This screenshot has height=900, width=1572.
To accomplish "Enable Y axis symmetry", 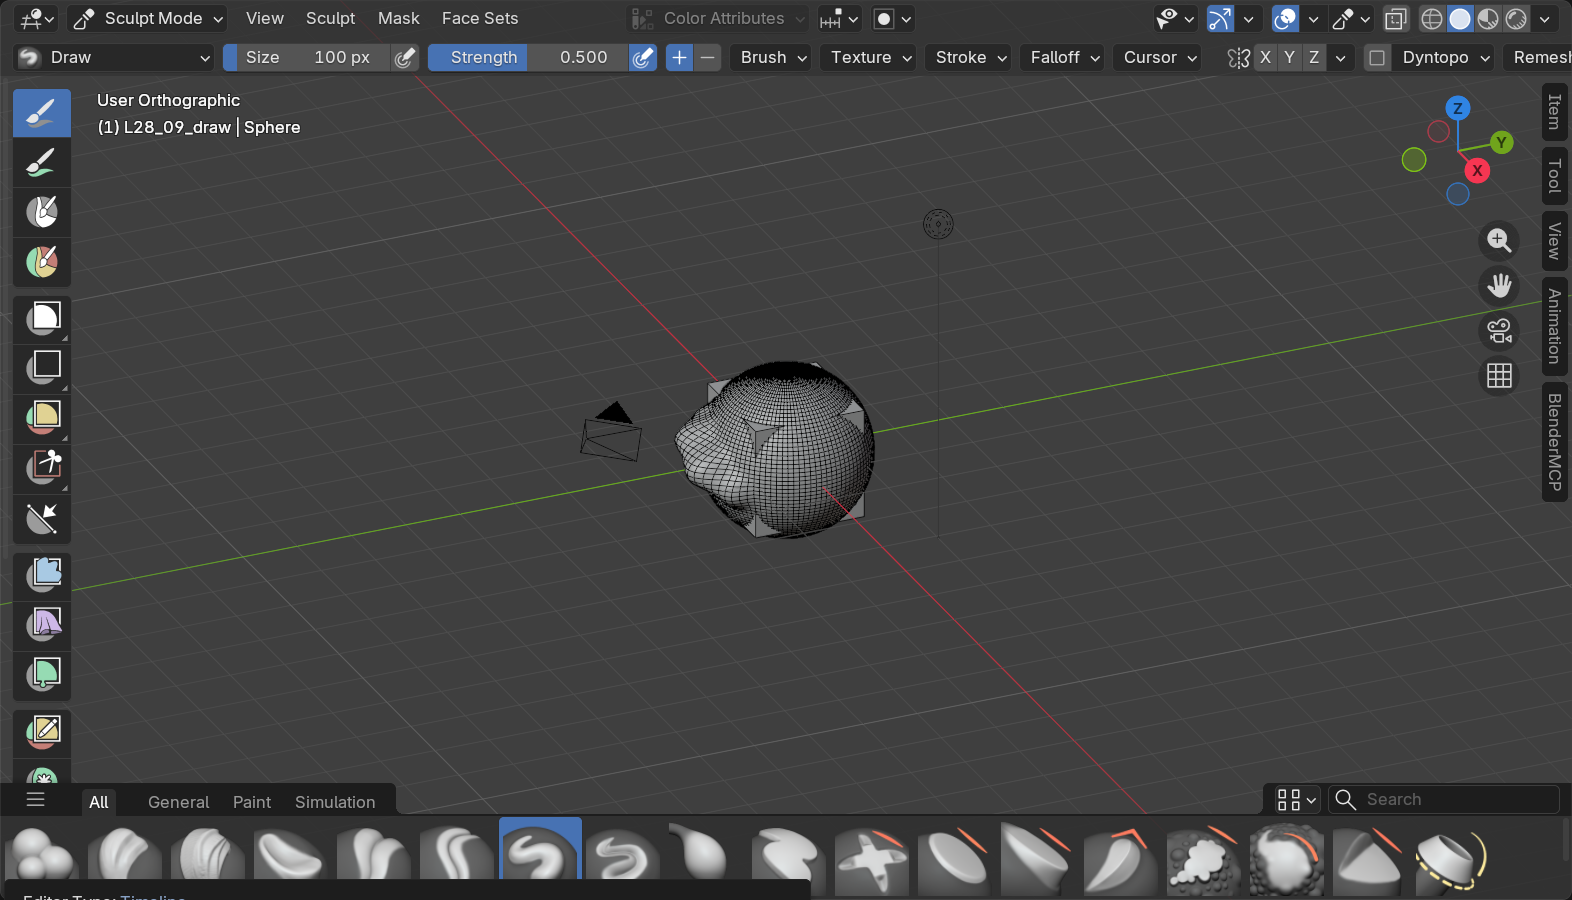I will click(1290, 58).
